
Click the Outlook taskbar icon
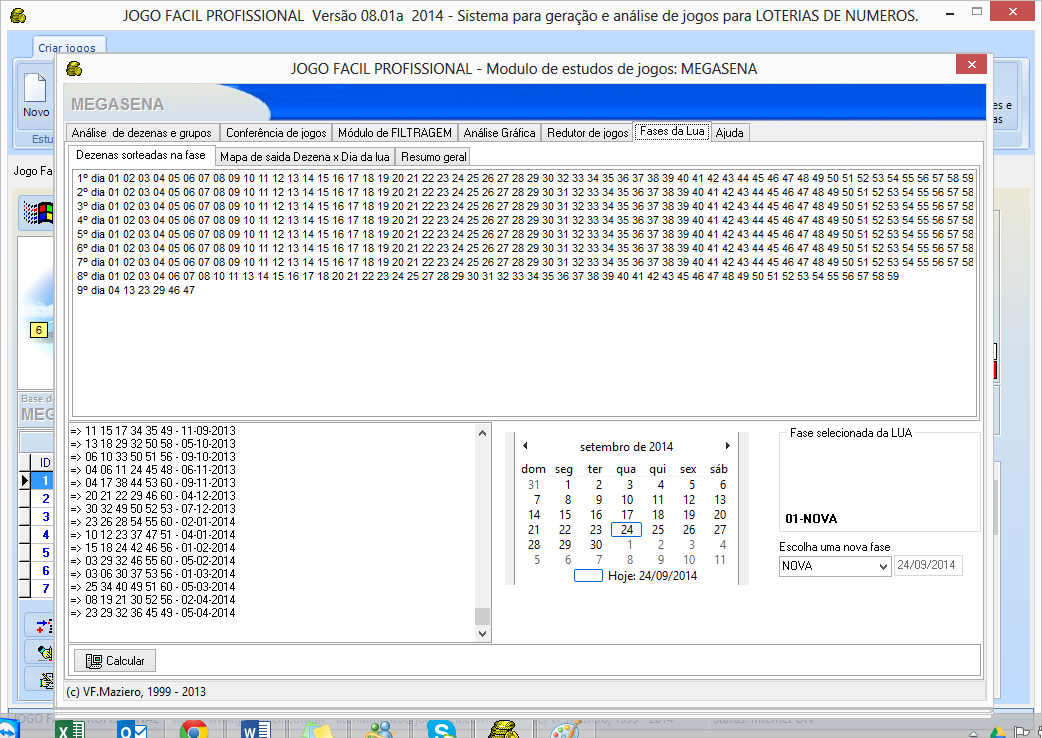[132, 729]
